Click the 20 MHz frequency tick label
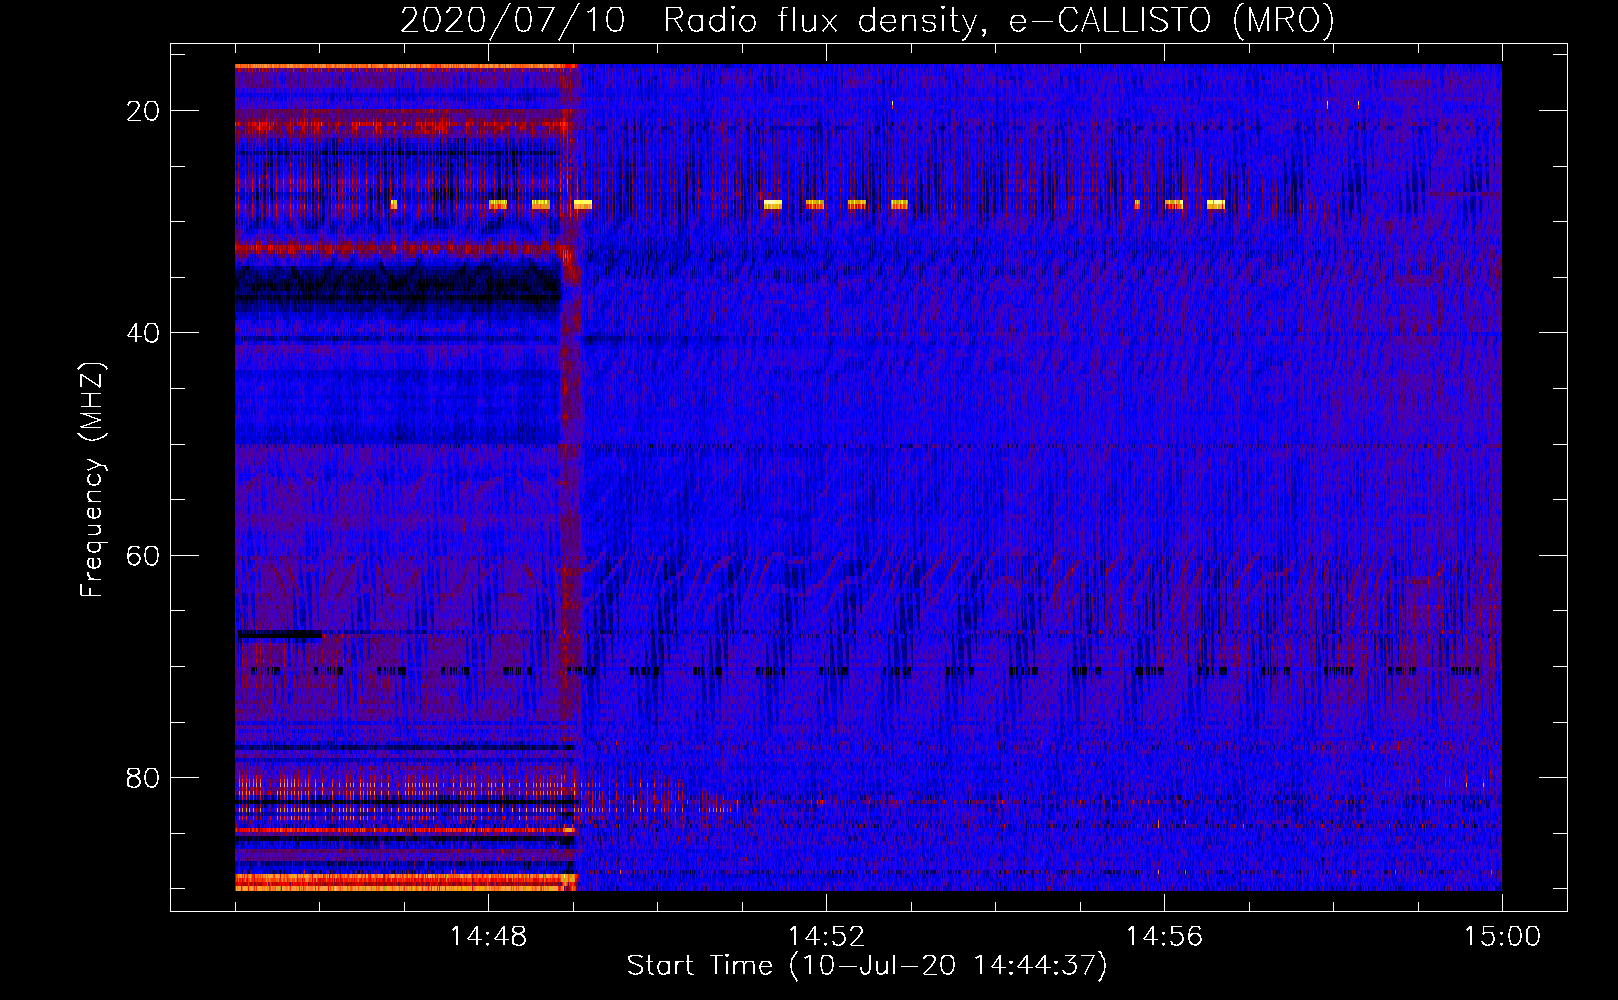Image resolution: width=1618 pixels, height=1000 pixels. point(143,111)
